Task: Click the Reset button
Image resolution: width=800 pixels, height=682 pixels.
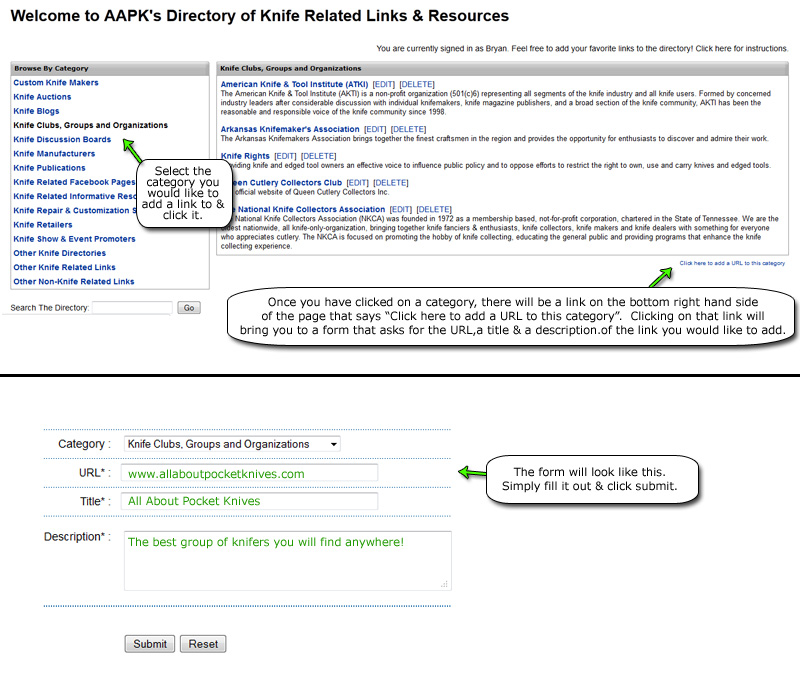Action: (x=203, y=644)
